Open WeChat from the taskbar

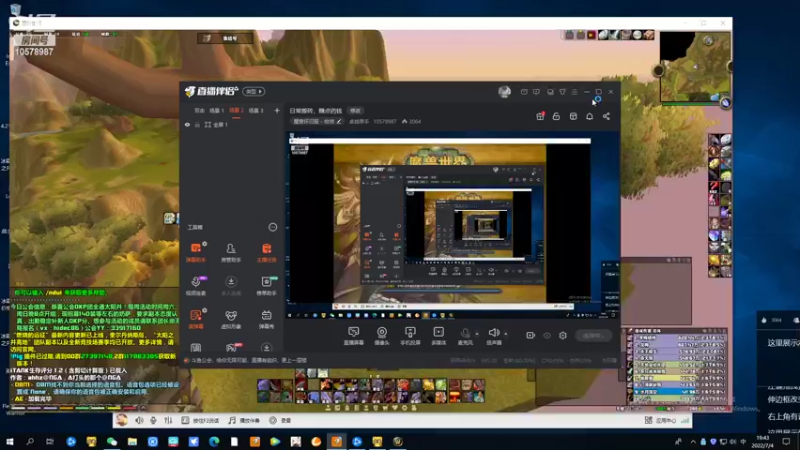point(112,441)
